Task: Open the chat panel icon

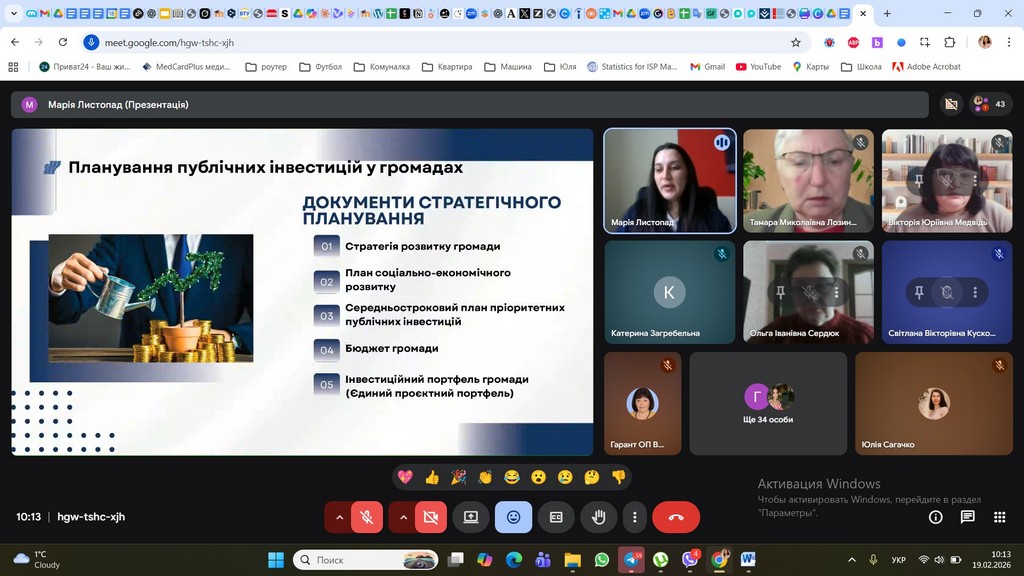Action: point(967,517)
